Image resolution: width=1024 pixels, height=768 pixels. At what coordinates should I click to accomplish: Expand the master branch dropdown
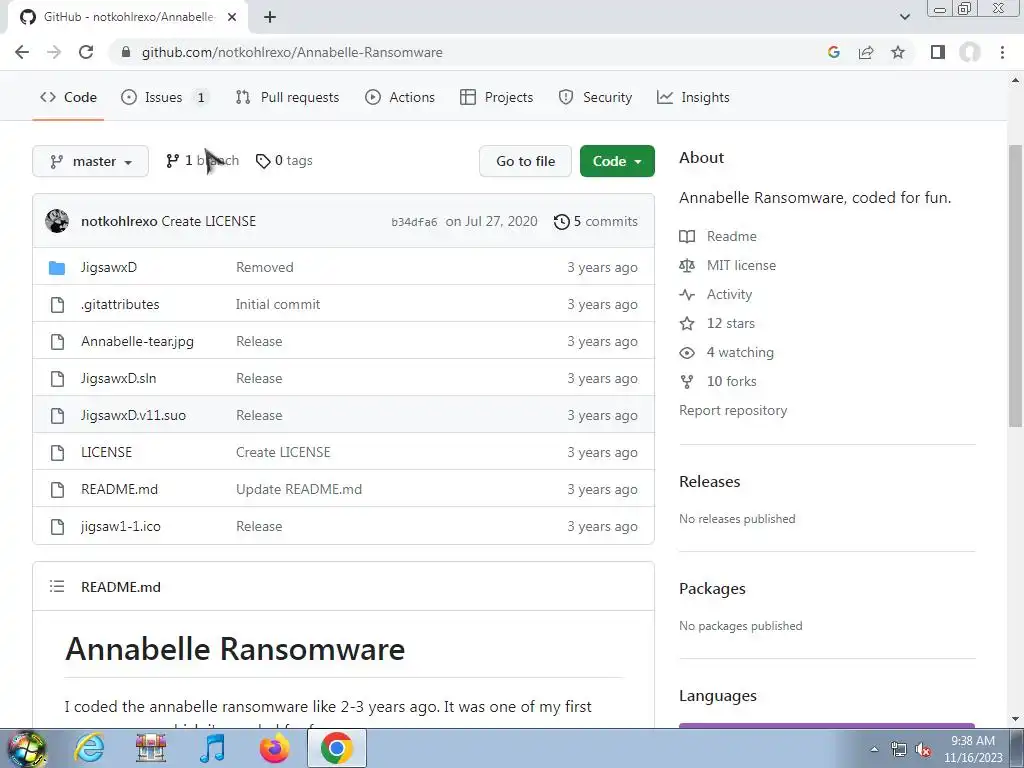90,161
